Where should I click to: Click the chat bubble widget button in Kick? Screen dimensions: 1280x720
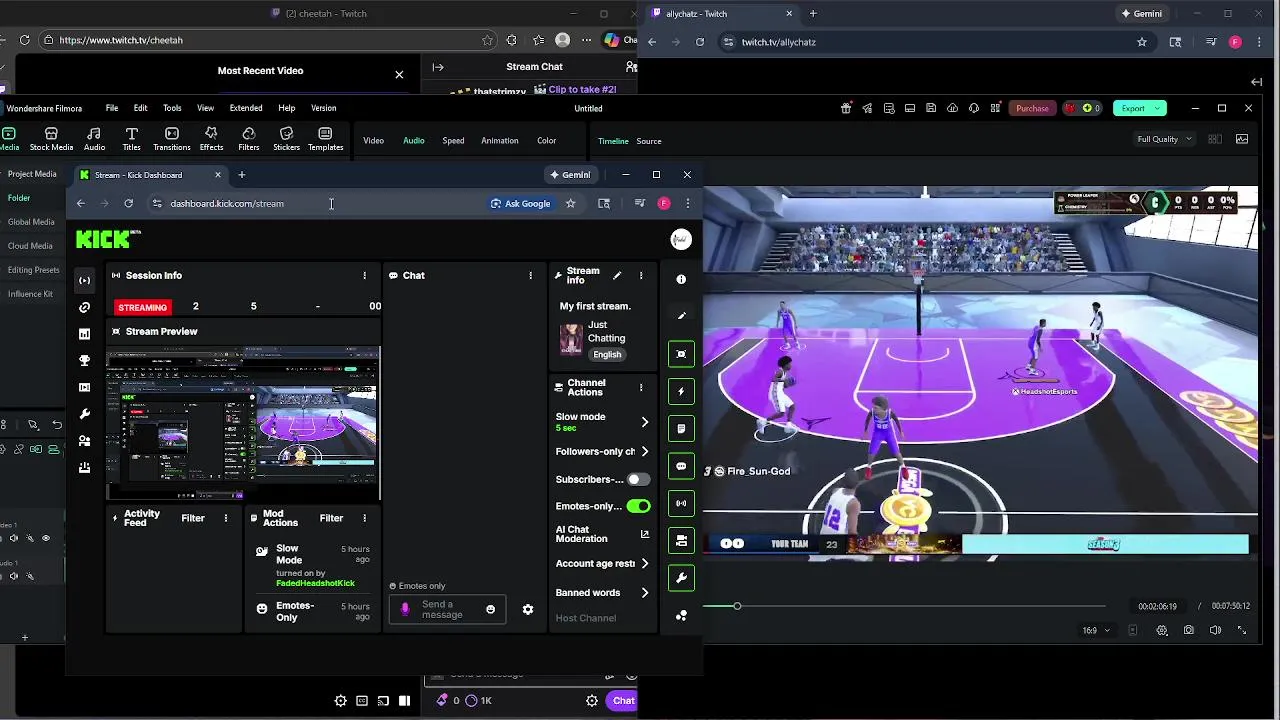tap(681, 466)
